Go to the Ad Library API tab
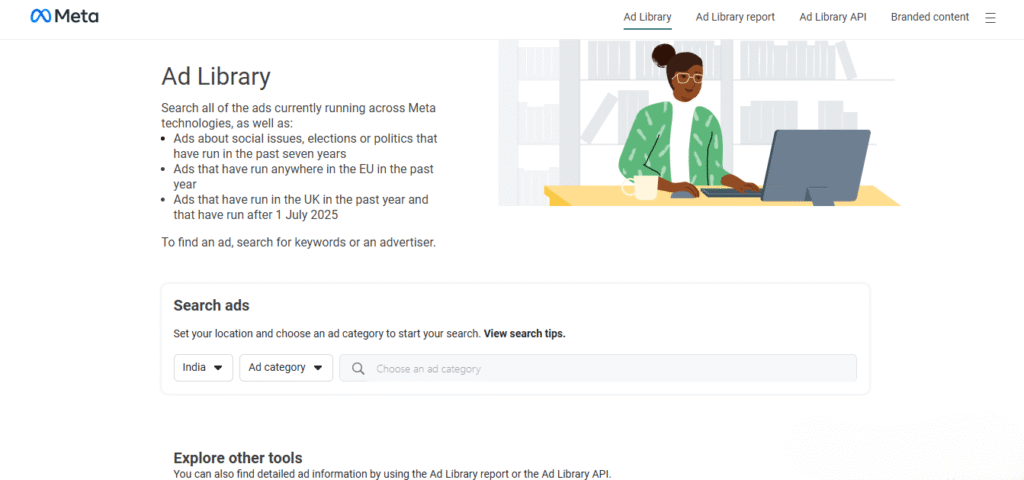The height and width of the screenshot is (480, 1024). coord(833,17)
